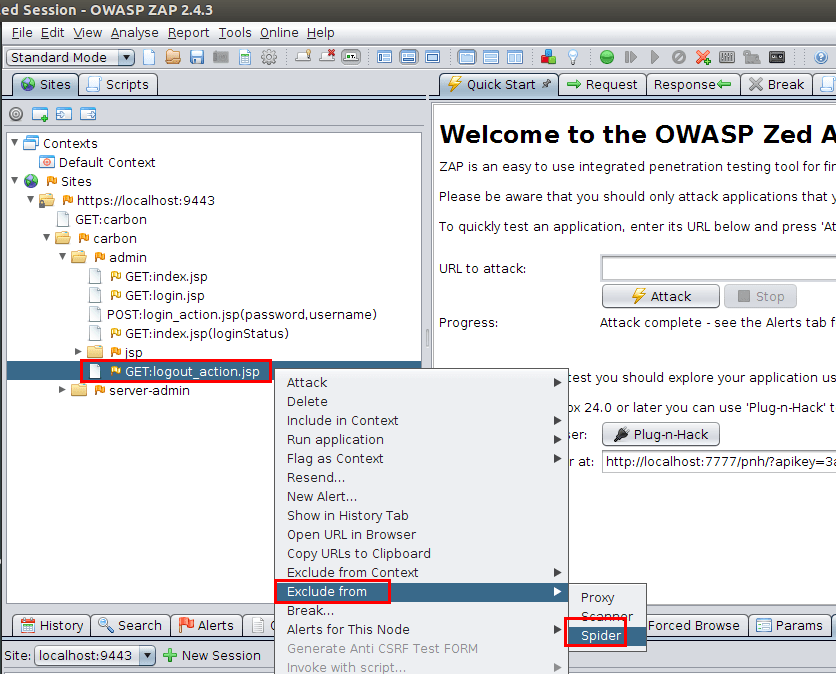Collapse the admin folder in the Sites tree
This screenshot has height=674, width=836.
point(62,257)
